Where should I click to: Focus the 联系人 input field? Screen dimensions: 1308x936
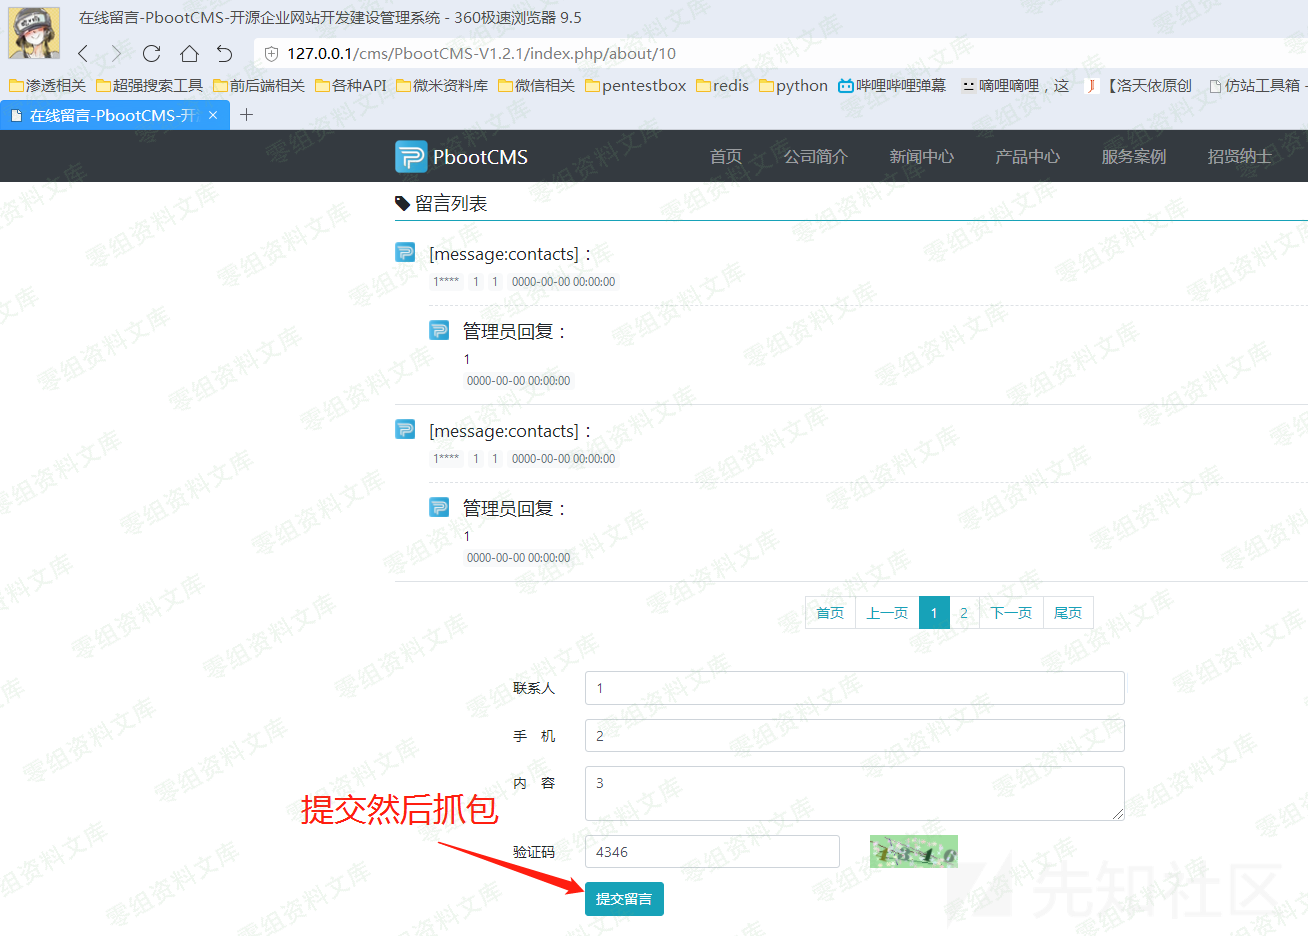click(854, 688)
